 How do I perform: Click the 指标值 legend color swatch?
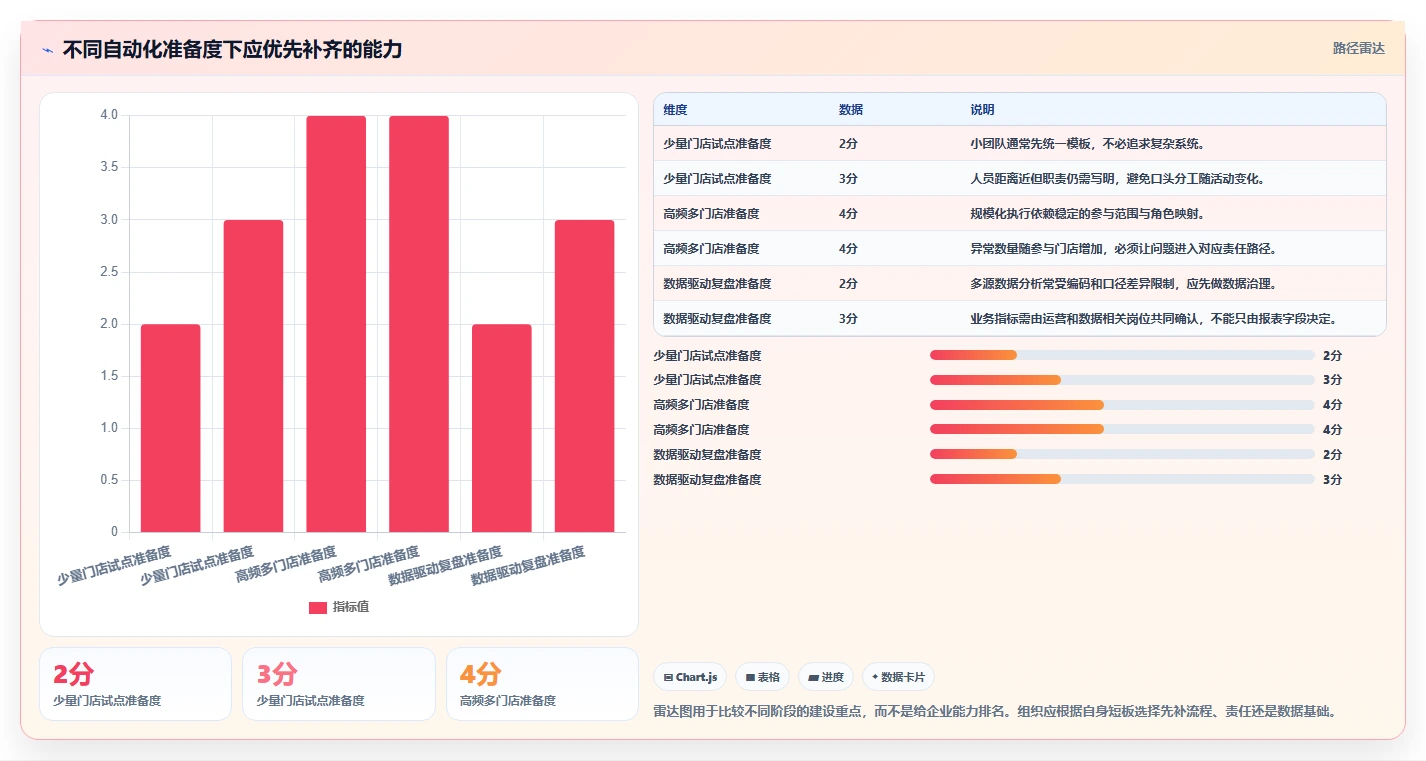[x=318, y=608]
